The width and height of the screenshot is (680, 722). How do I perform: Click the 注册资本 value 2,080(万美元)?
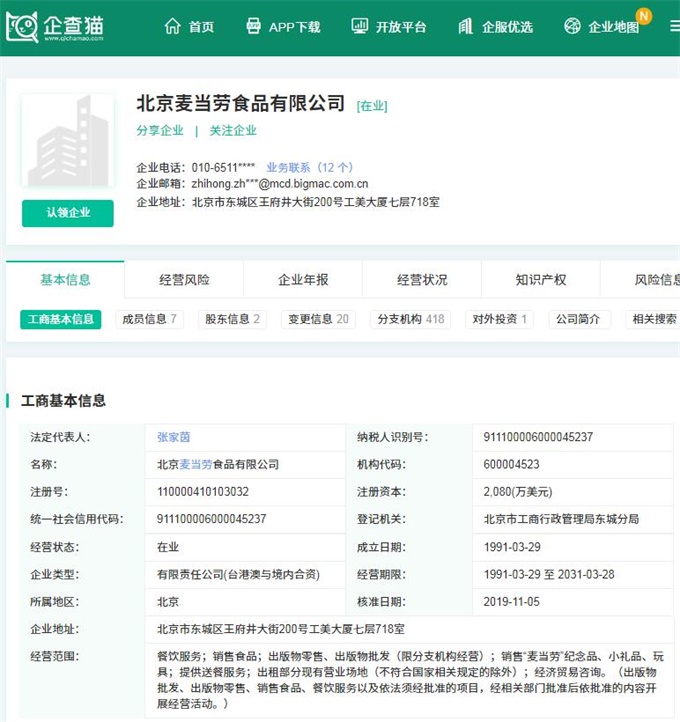(518, 492)
